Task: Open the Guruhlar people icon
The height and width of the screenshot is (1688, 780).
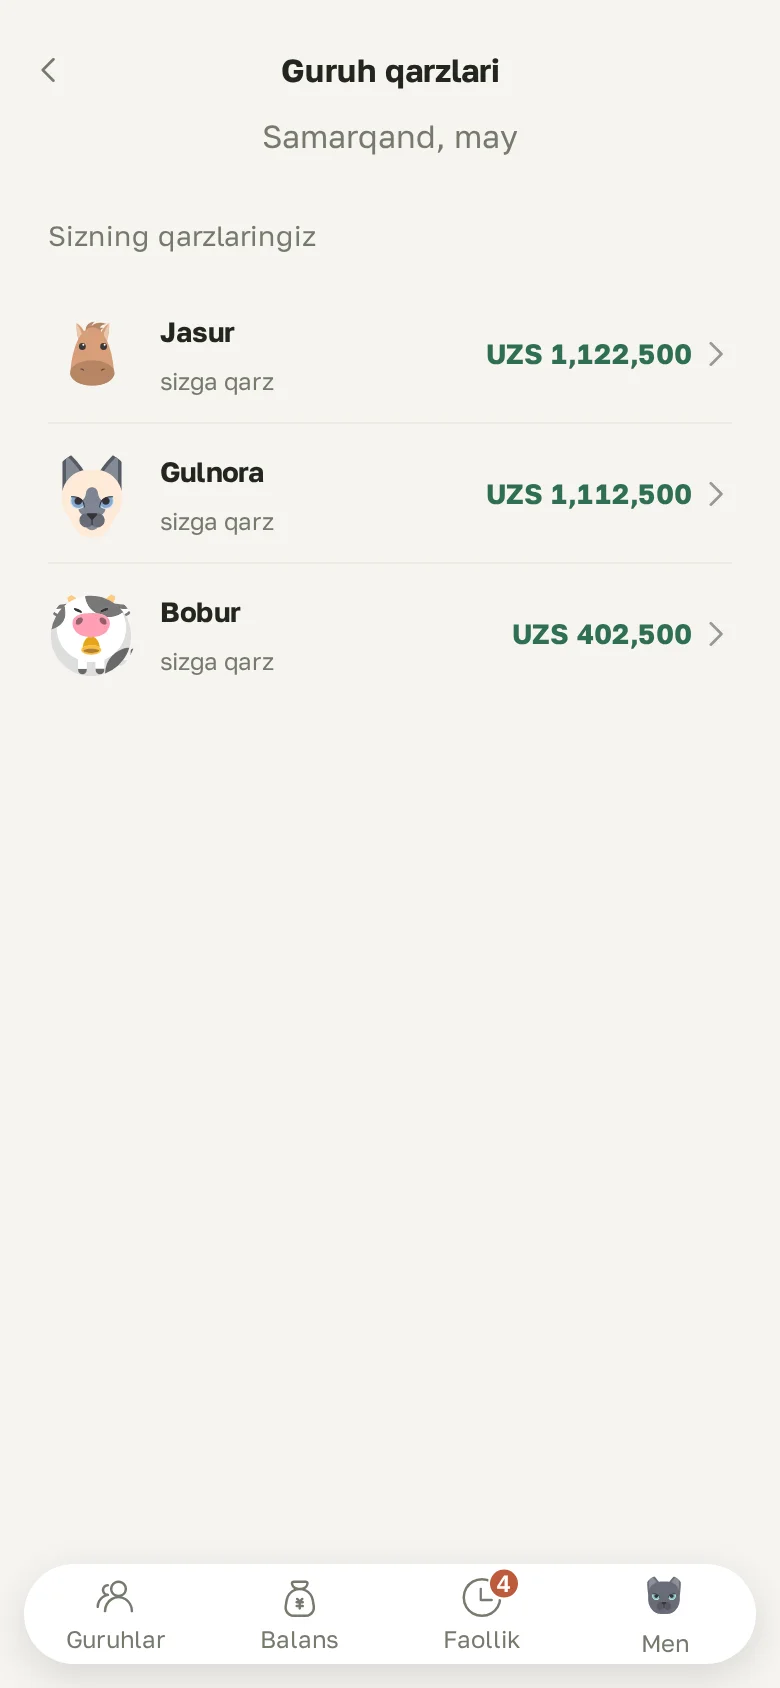Action: (115, 1597)
